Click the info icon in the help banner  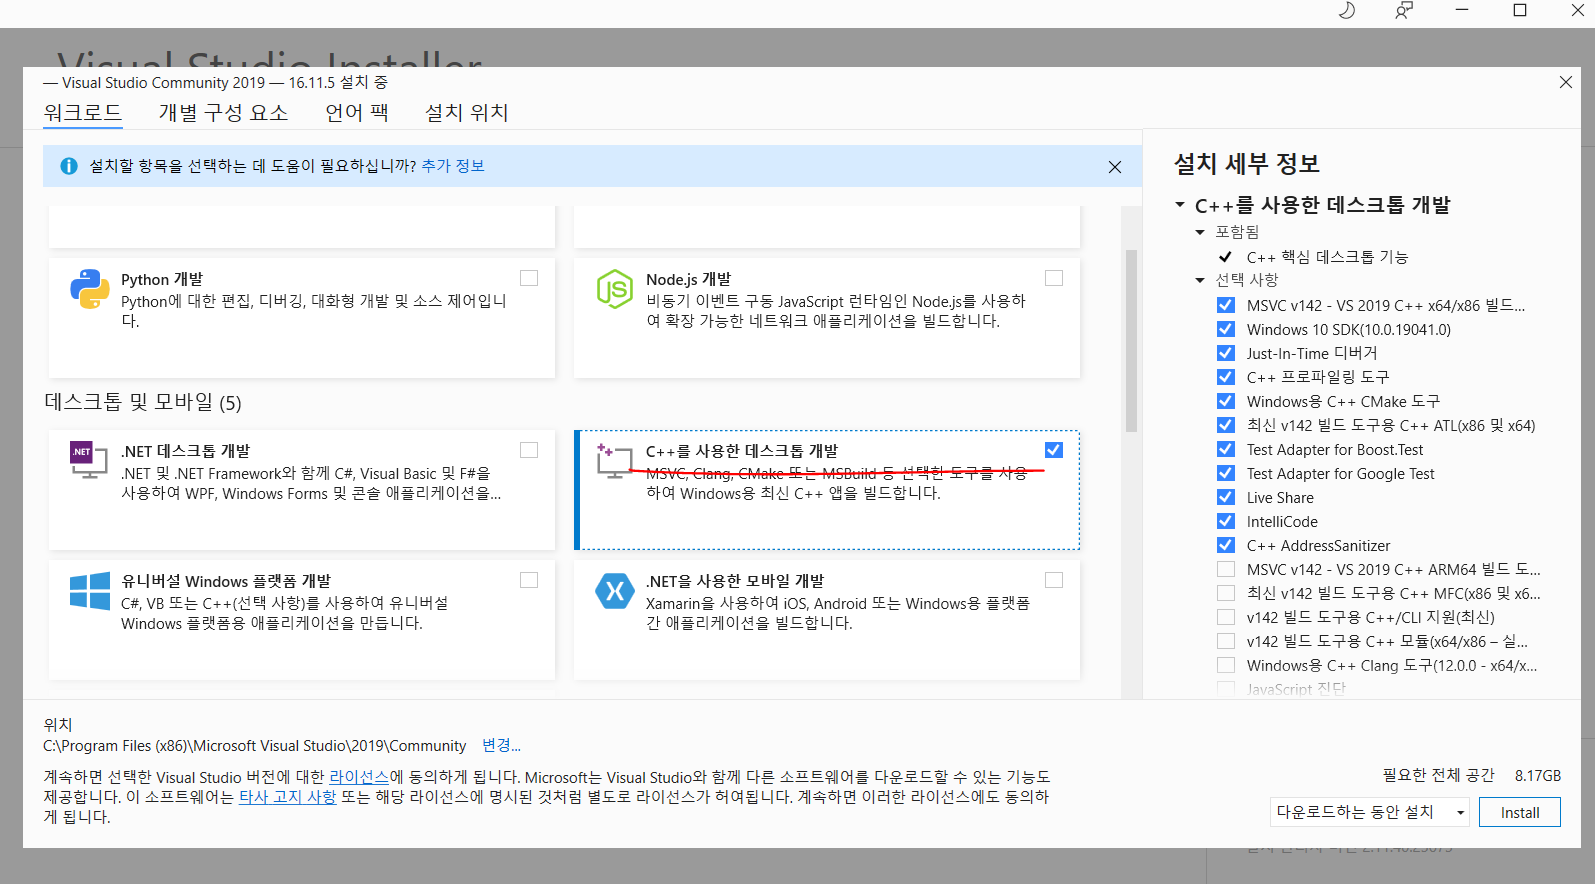point(69,166)
